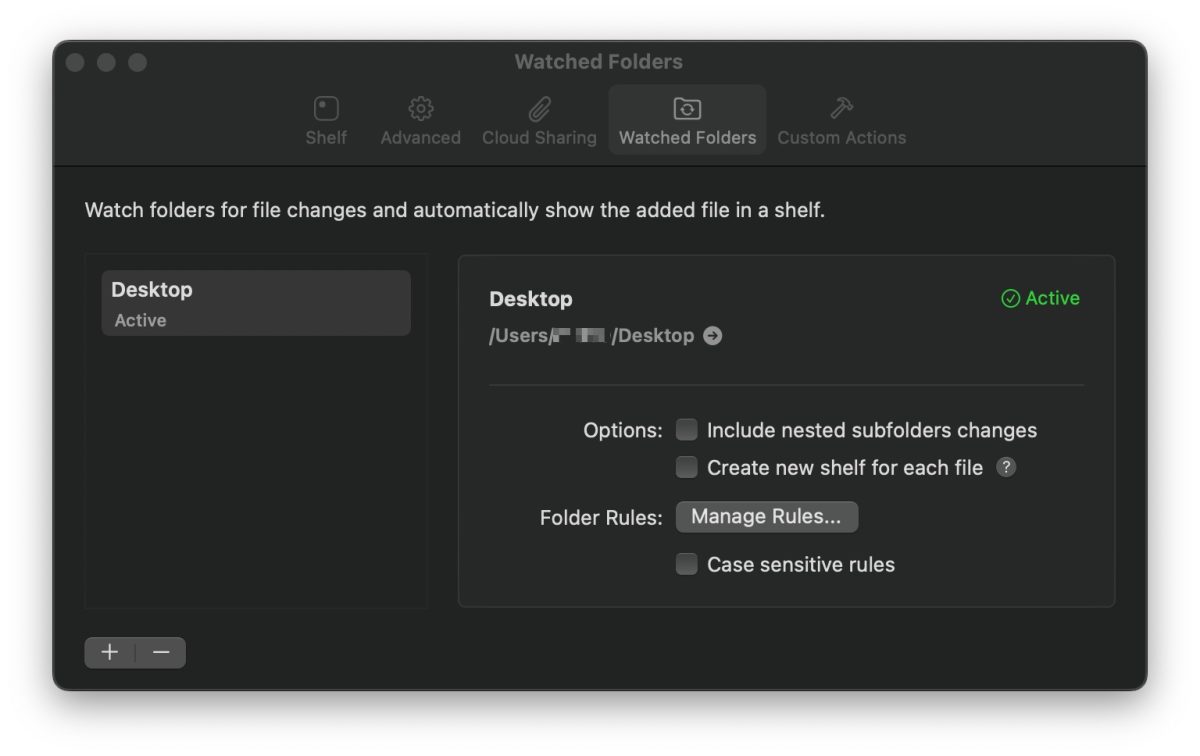Screen dimensions: 1200x756
Task: Toggle Create new shelf for each file
Action: point(686,467)
